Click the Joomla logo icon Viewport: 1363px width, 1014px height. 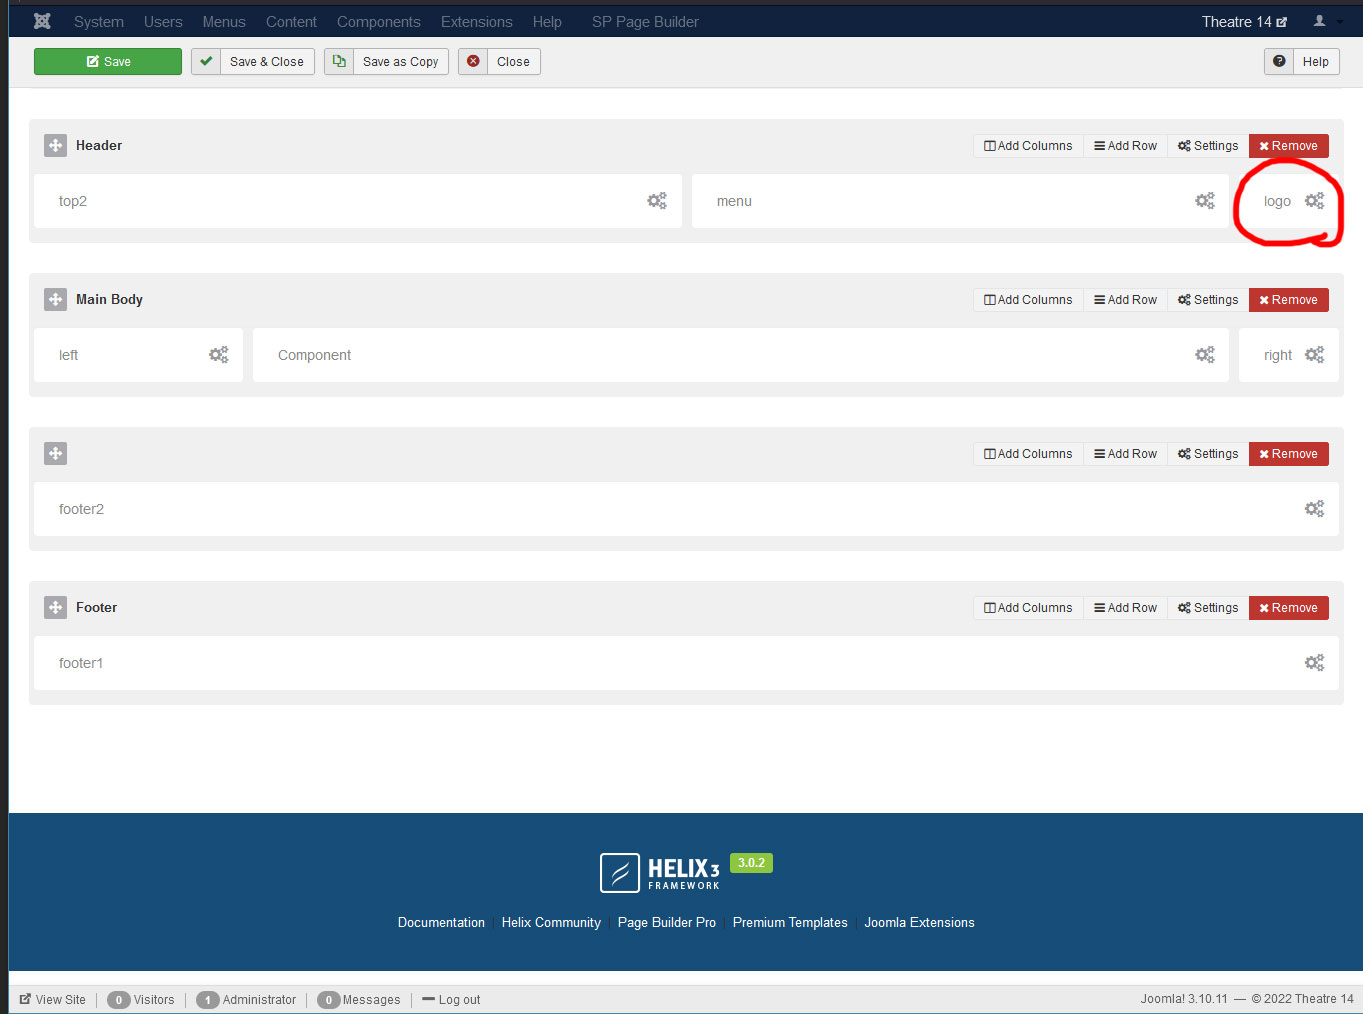tap(42, 21)
